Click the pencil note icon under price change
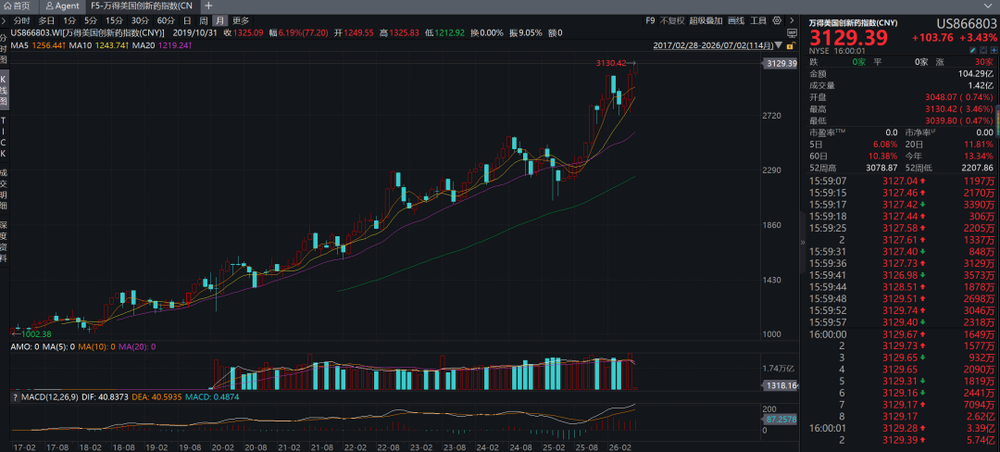Viewport: 1000px width, 452px height. point(973,50)
